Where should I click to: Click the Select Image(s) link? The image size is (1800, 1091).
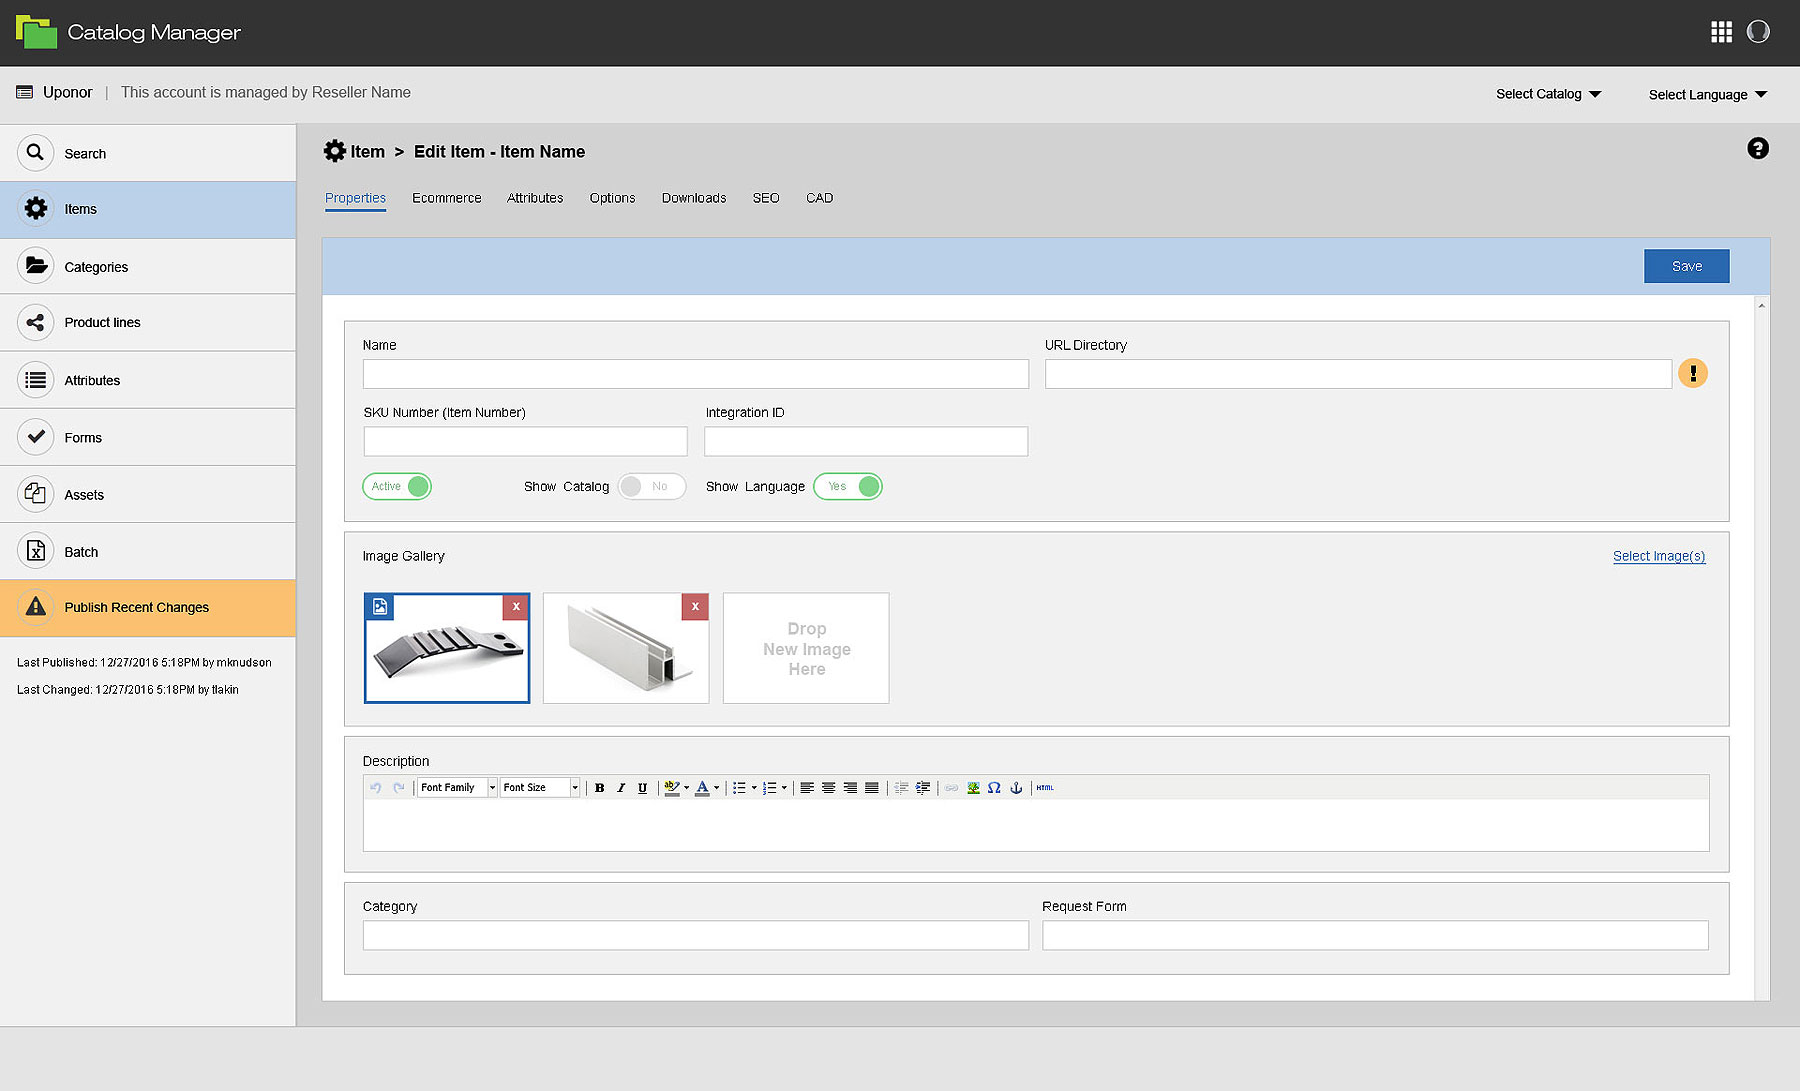[1659, 556]
